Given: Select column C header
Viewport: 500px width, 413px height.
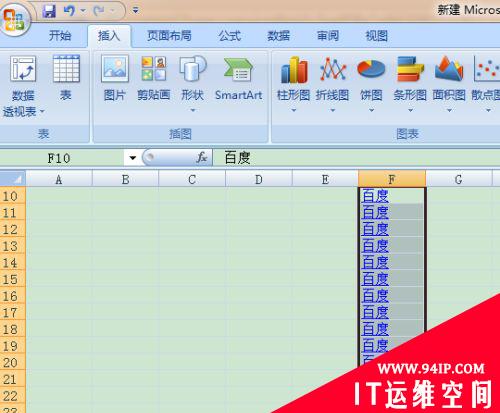Looking at the screenshot, I should click(x=192, y=179).
